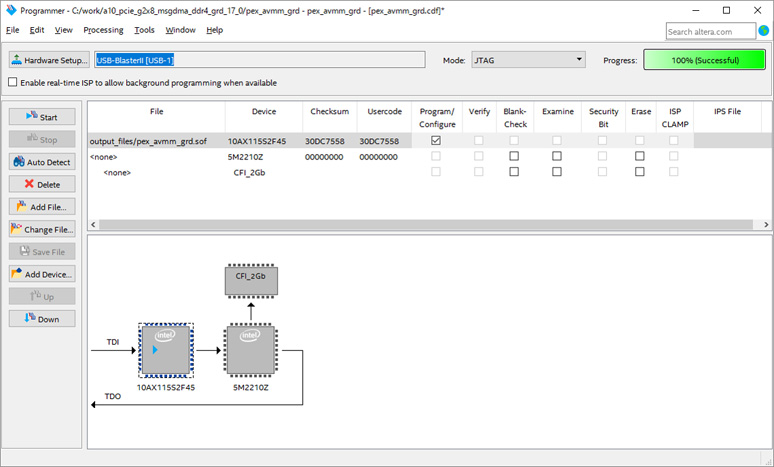Click the Auto Detect button

coord(42,162)
